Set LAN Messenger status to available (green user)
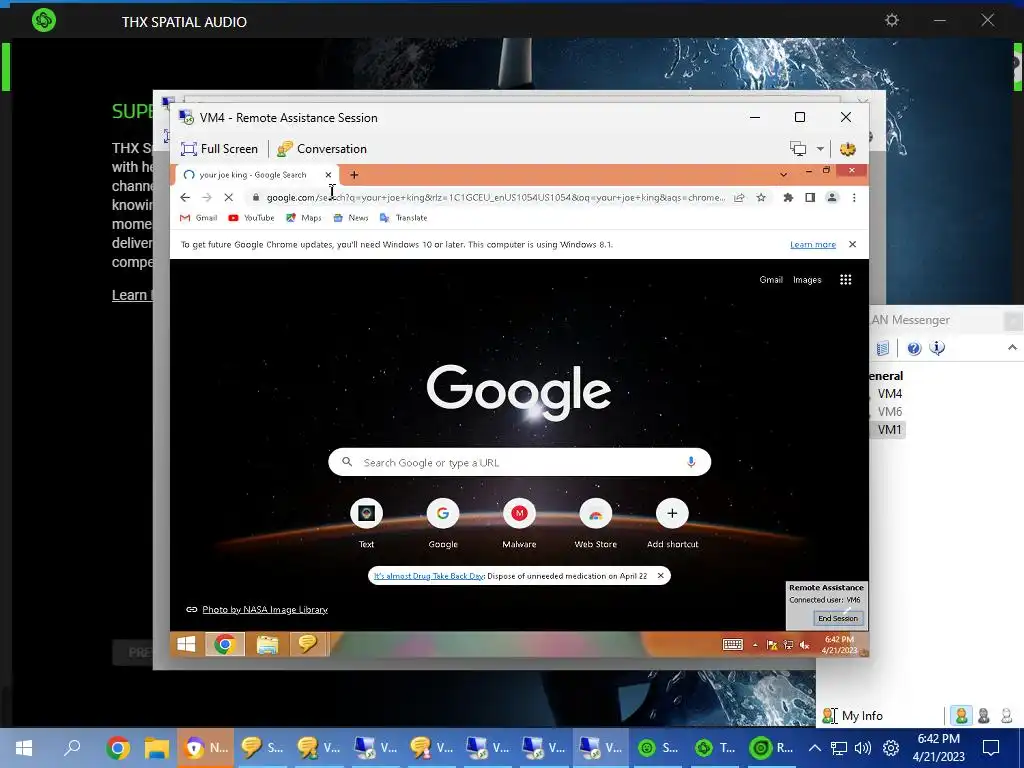1024x768 pixels. click(961, 716)
